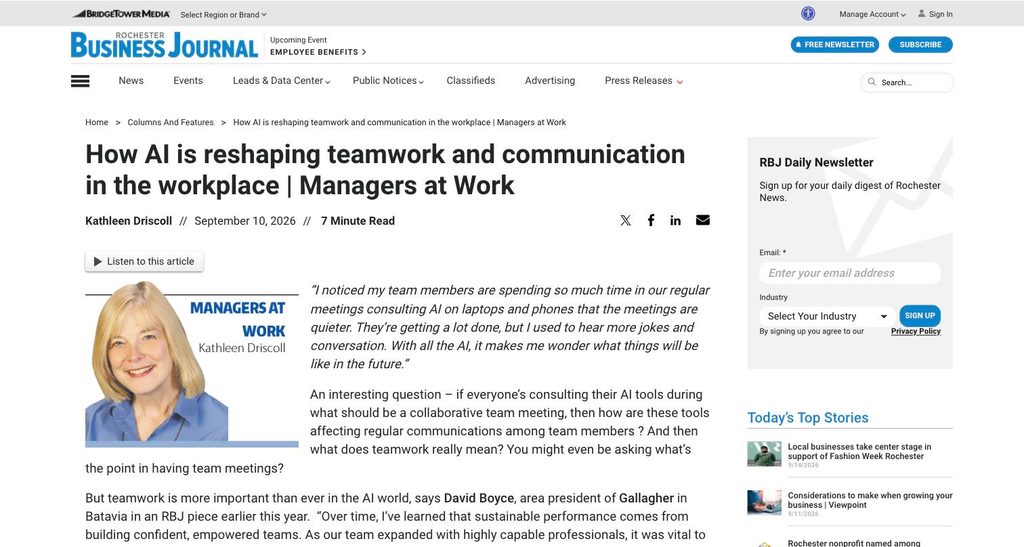Image resolution: width=1024 pixels, height=547 pixels.
Task: Click Fashion Week Rochester story thumbnail
Action: (764, 454)
